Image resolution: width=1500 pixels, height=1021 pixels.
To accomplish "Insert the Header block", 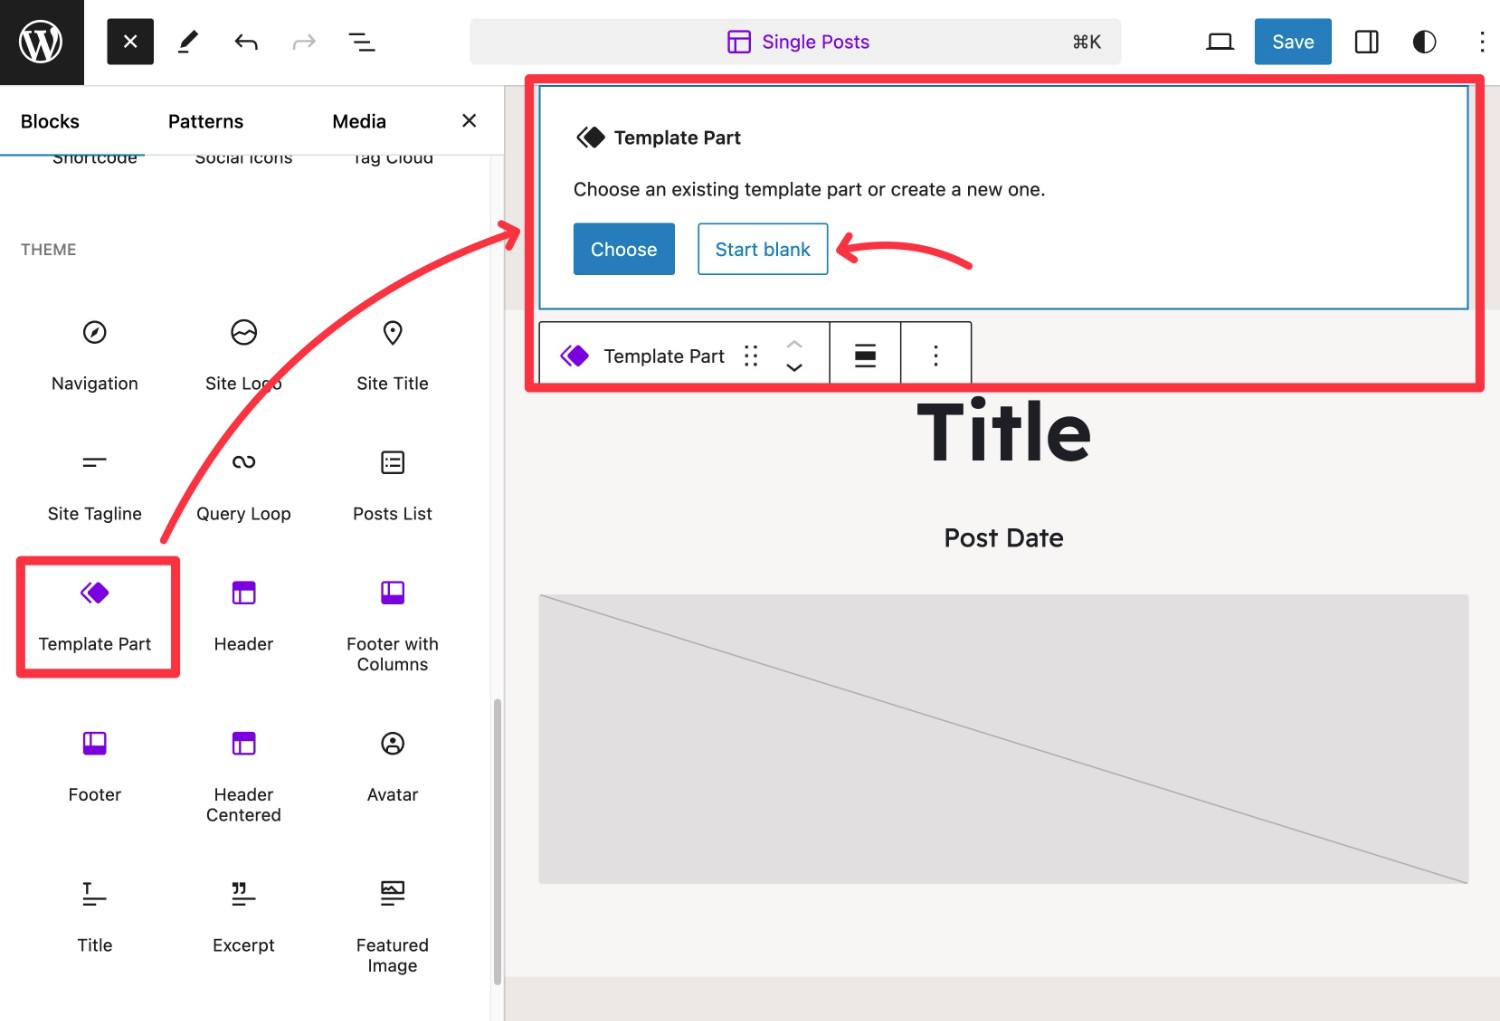I will click(244, 617).
